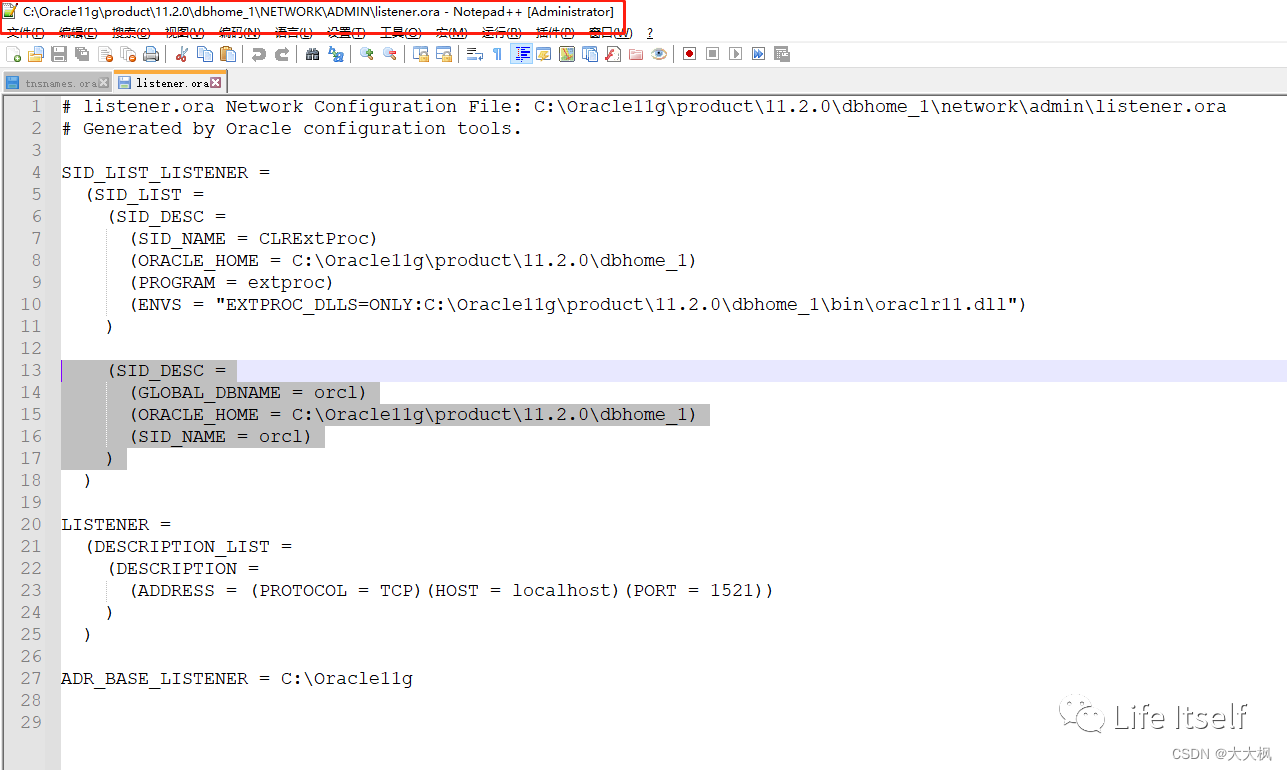Zoom out with the magnifier minus icon
The height and width of the screenshot is (770, 1287).
[390, 54]
